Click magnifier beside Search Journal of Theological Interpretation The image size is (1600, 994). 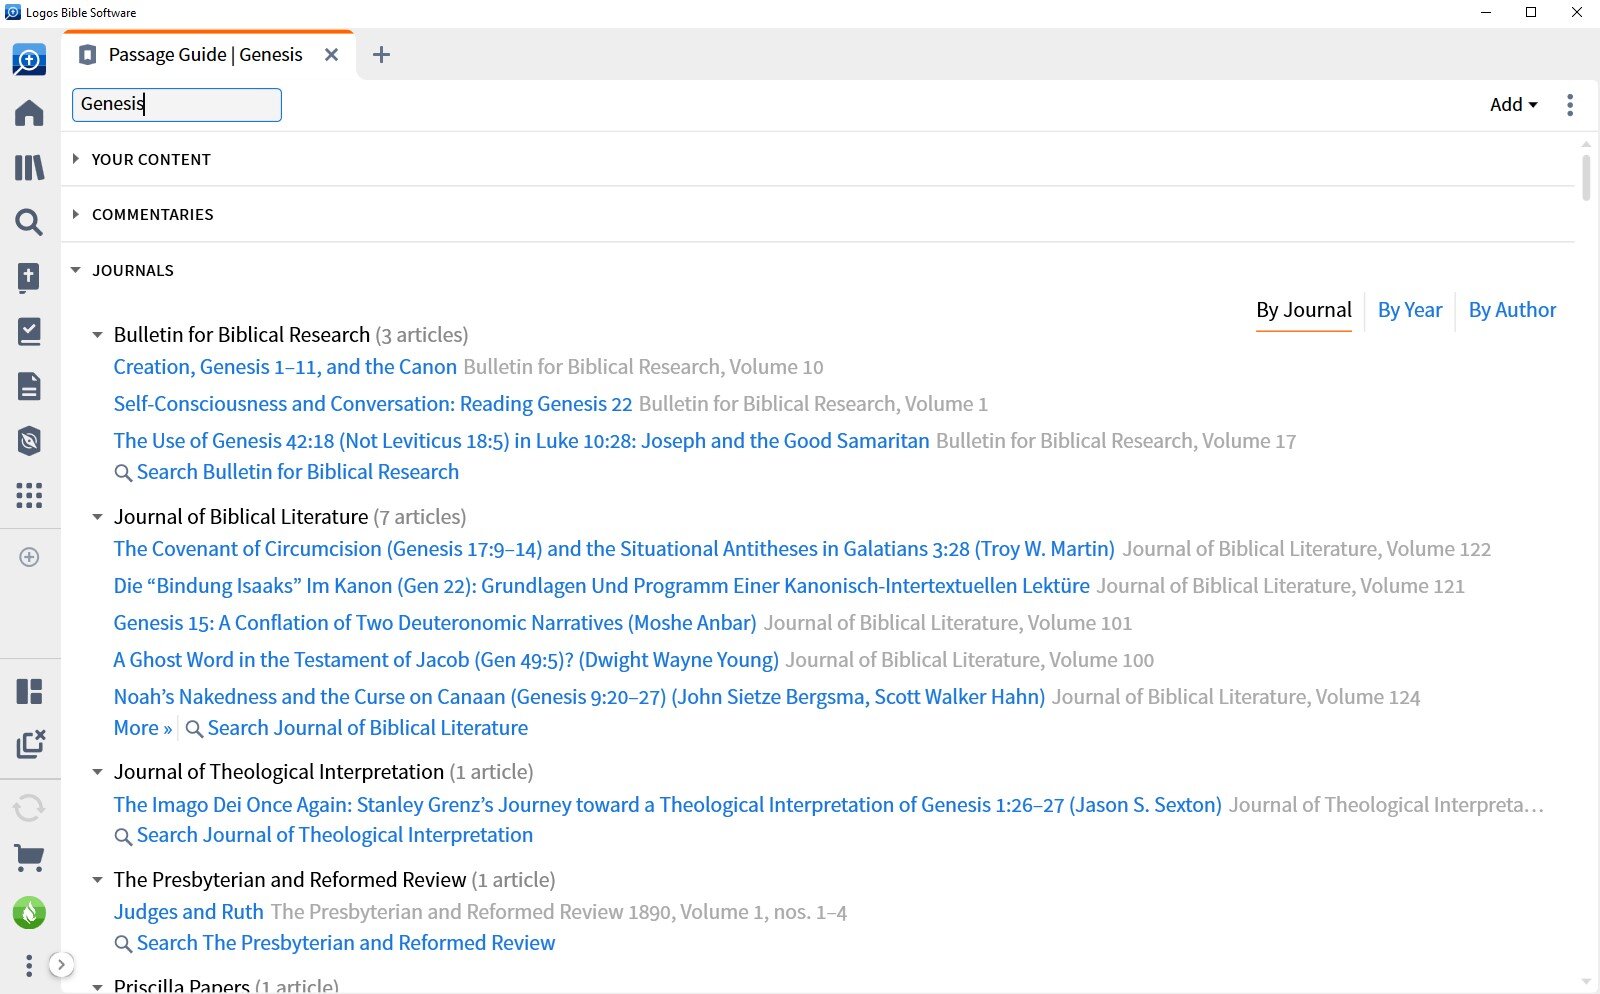pos(123,836)
